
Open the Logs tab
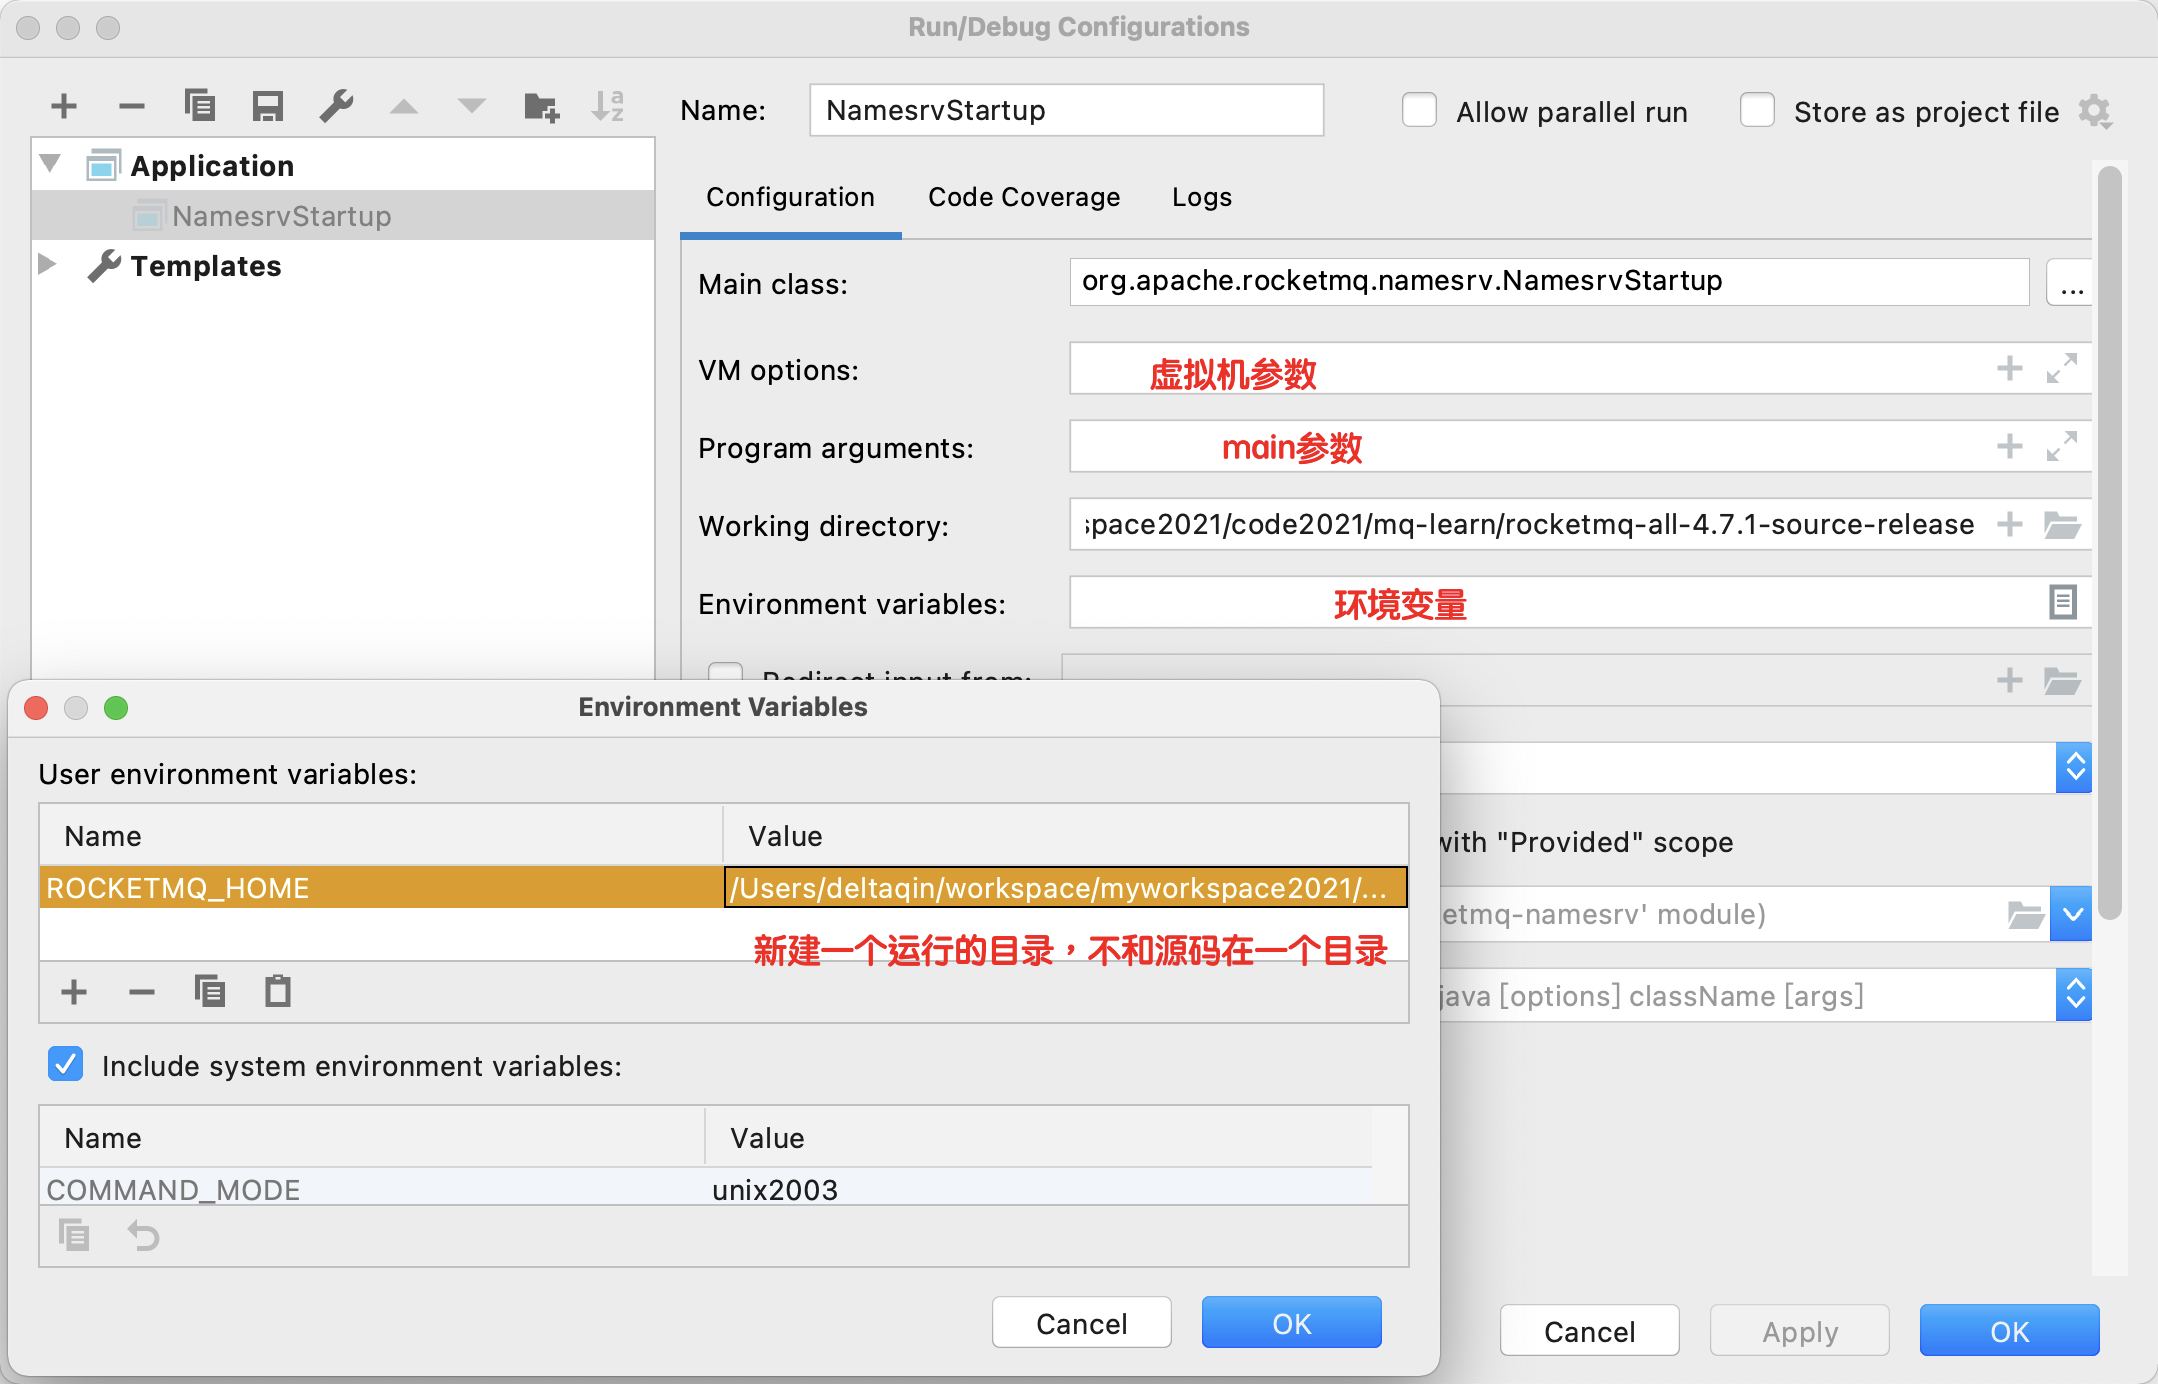coord(1201,197)
